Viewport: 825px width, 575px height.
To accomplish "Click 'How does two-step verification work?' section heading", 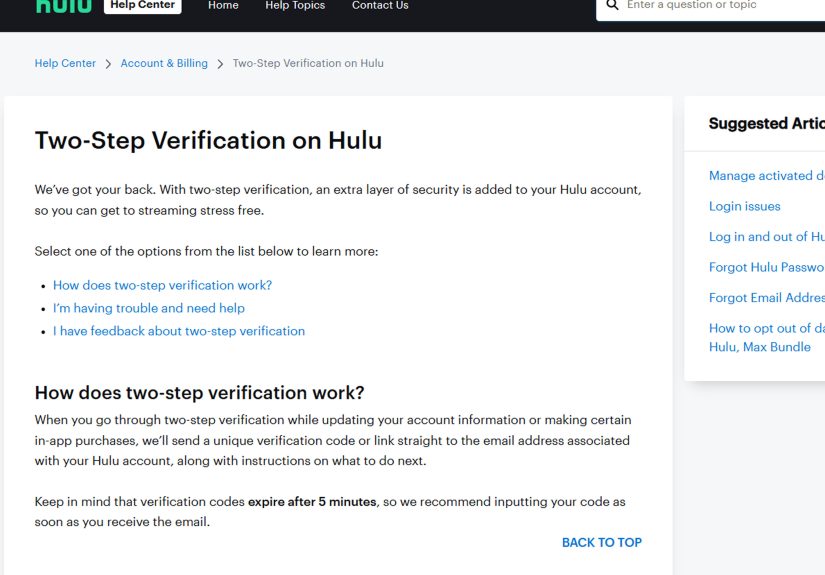I will [x=199, y=393].
